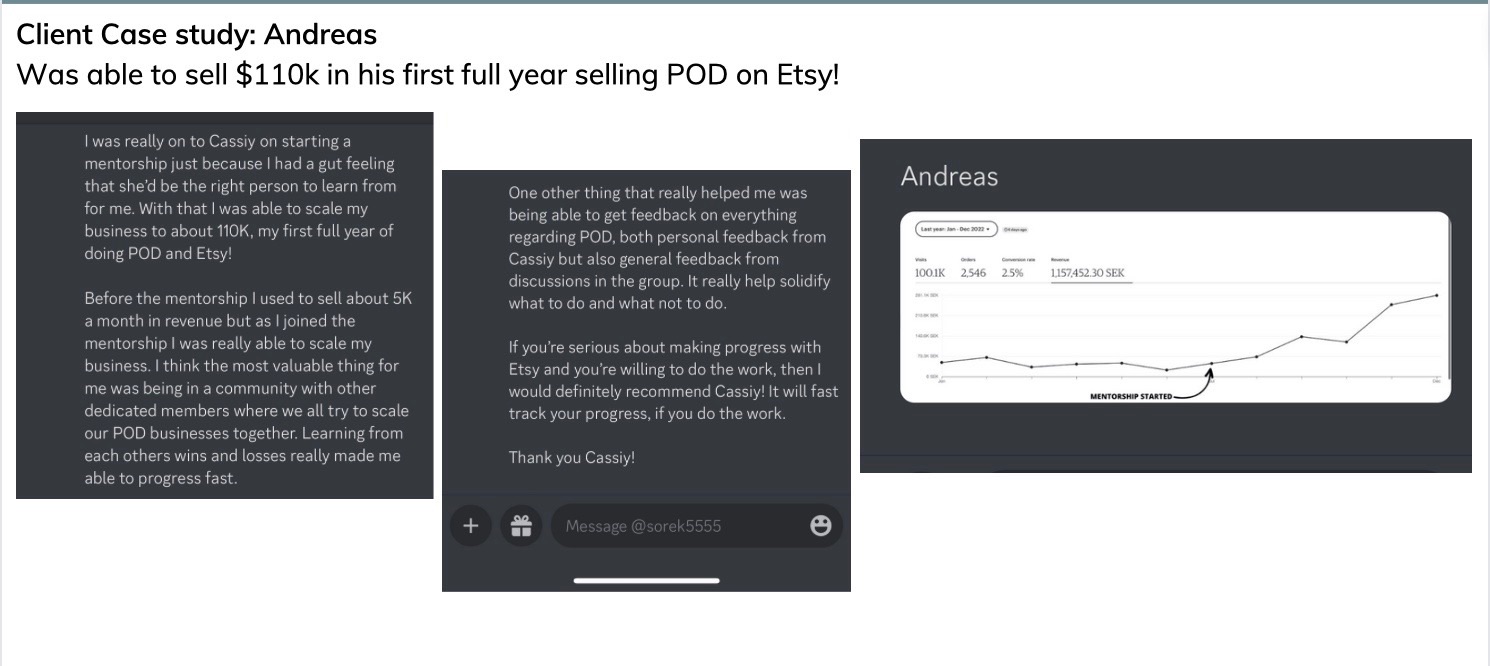Click the second testimonial screenshot with Thank you Cassiy
Screen dimensions: 1490x666
pyautogui.click(x=646, y=380)
